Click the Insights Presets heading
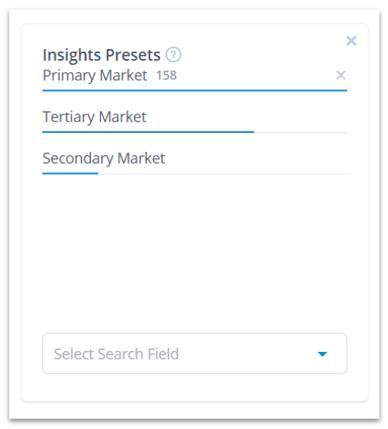The width and height of the screenshot is (388, 429). (101, 55)
